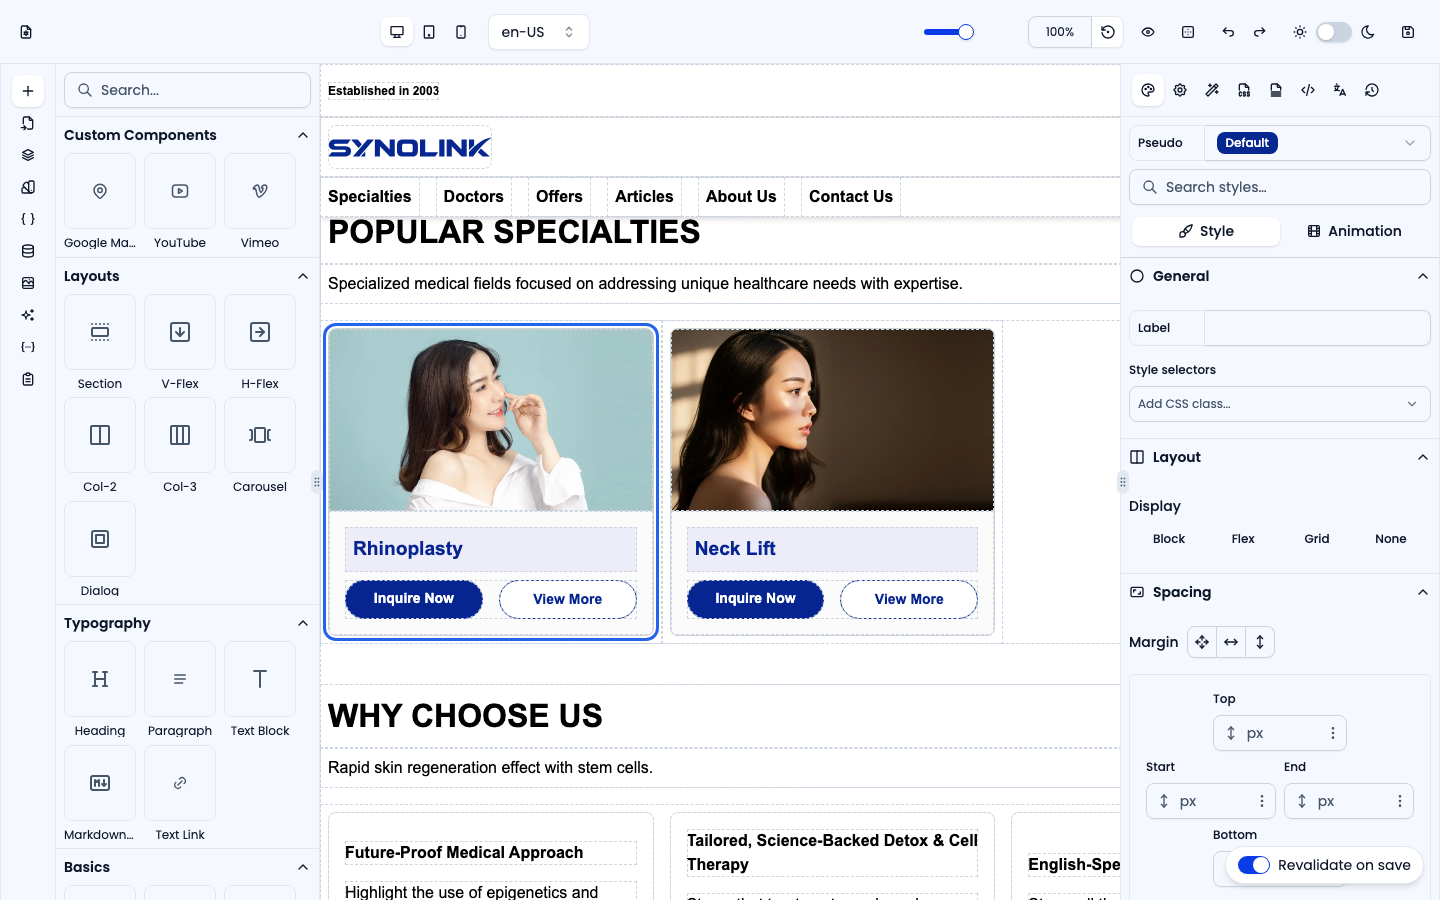Click the reset zoom icon
The width and height of the screenshot is (1440, 900).
pos(1108,32)
